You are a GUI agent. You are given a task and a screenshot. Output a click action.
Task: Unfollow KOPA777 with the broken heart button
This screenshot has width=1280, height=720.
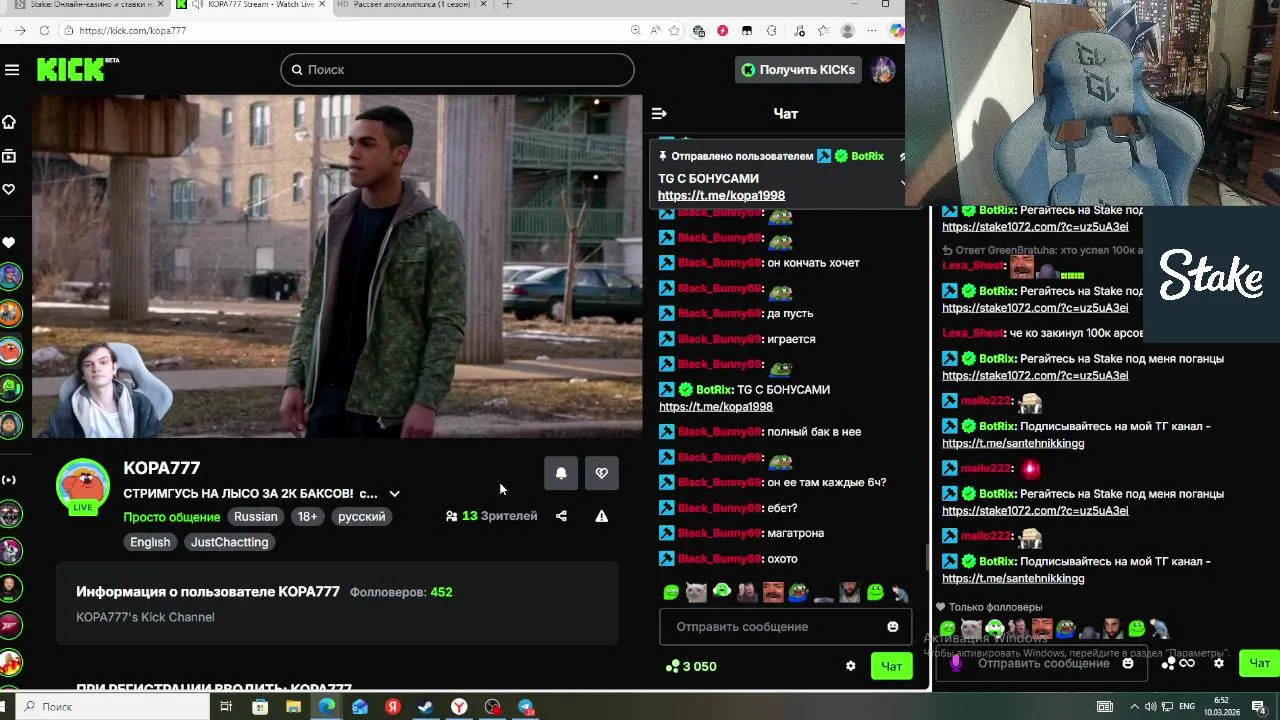point(601,473)
